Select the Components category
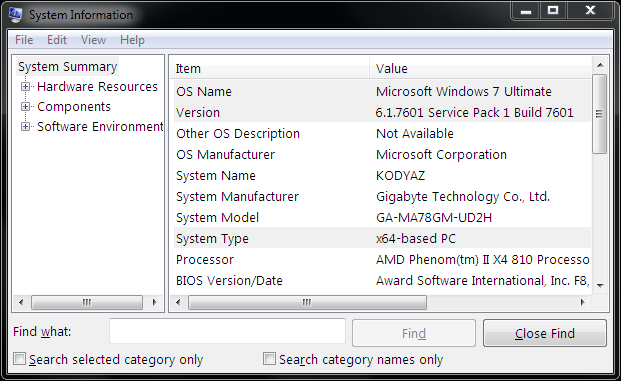The height and width of the screenshot is (381, 621). point(74,107)
